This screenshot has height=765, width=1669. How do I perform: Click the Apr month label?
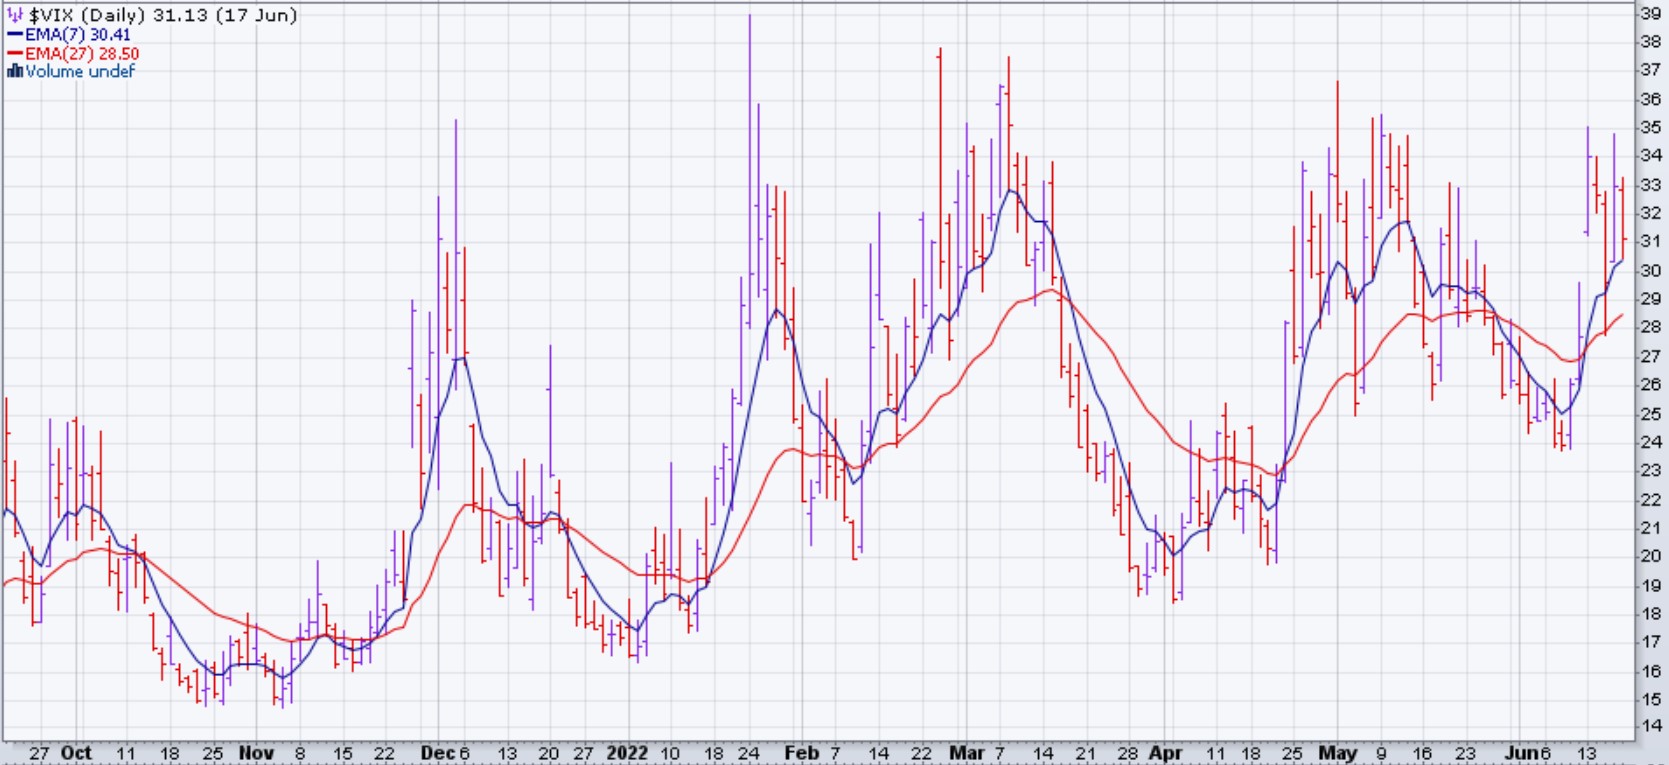(x=1165, y=753)
